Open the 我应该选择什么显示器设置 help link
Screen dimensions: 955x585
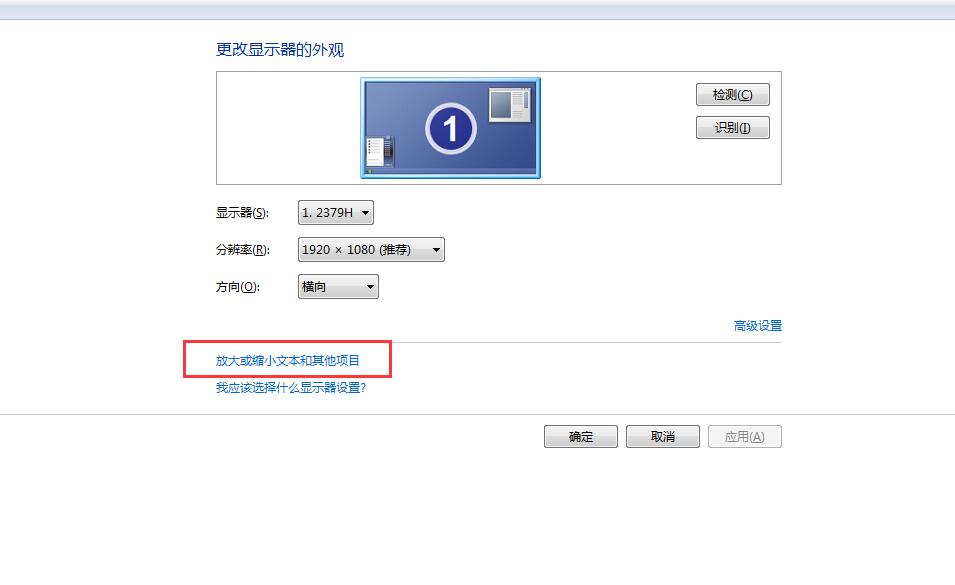291,388
